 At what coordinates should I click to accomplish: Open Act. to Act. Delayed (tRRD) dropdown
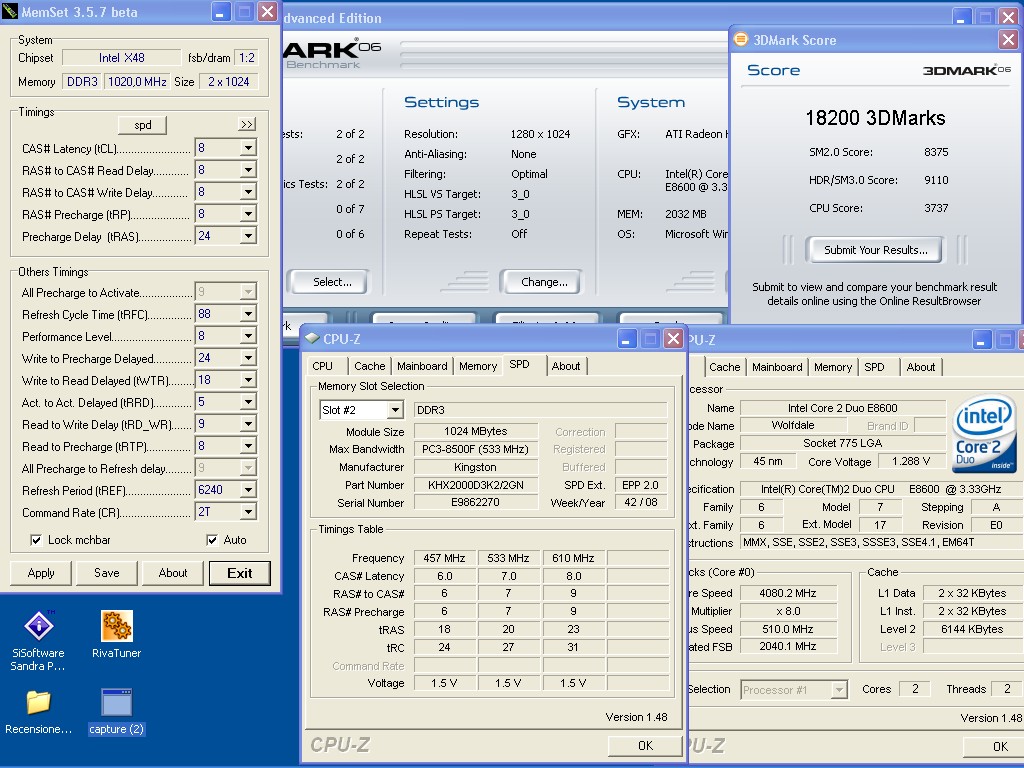coord(248,402)
